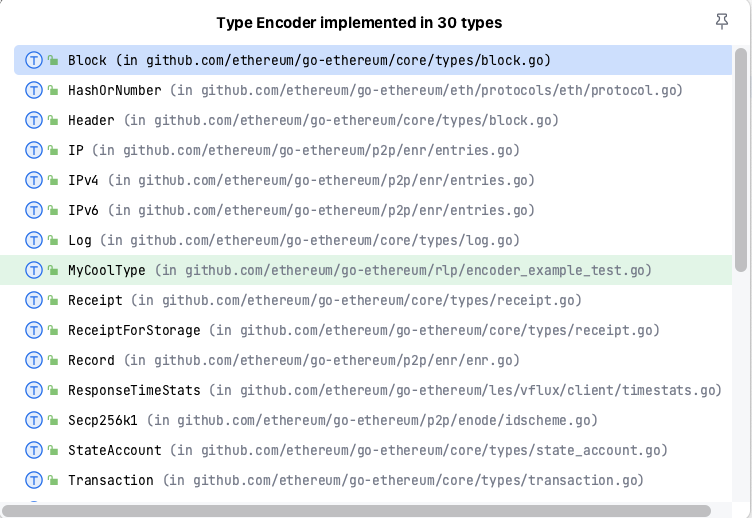Click the popup title Type Encoder implemented
Viewport: 752px width, 518px height.
click(x=359, y=23)
